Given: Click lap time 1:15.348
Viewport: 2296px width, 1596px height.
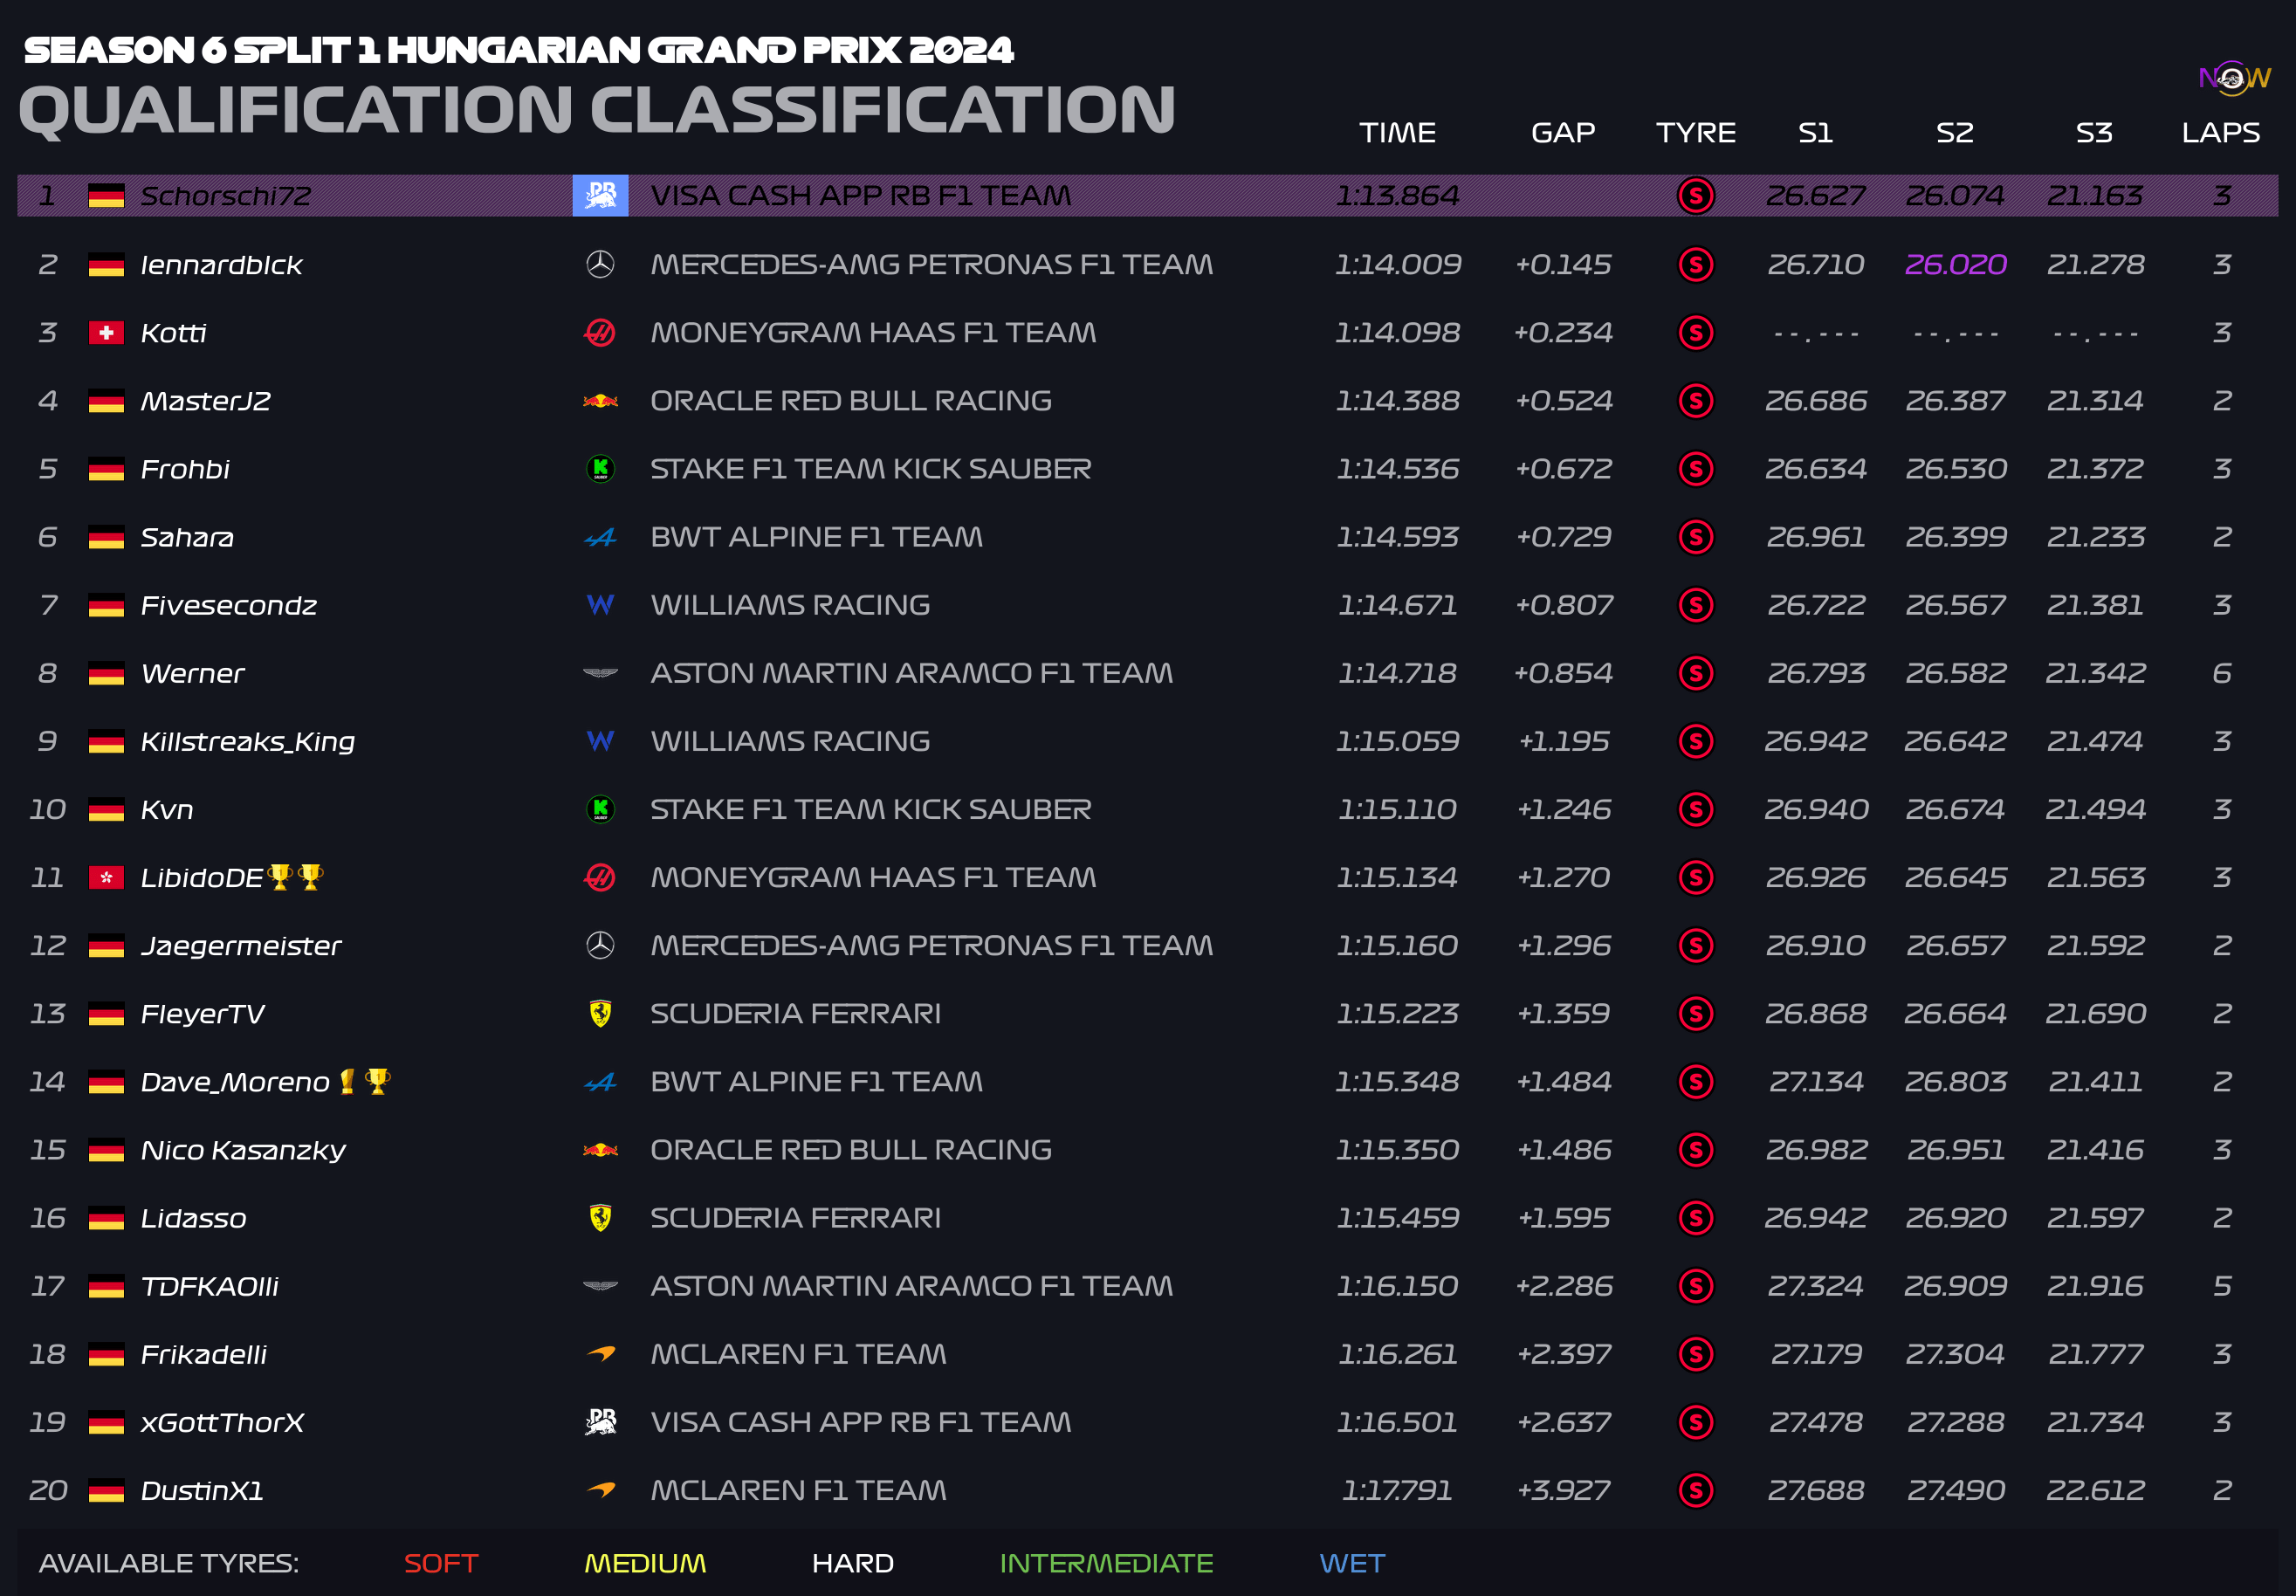Looking at the screenshot, I should pos(1397,1081).
